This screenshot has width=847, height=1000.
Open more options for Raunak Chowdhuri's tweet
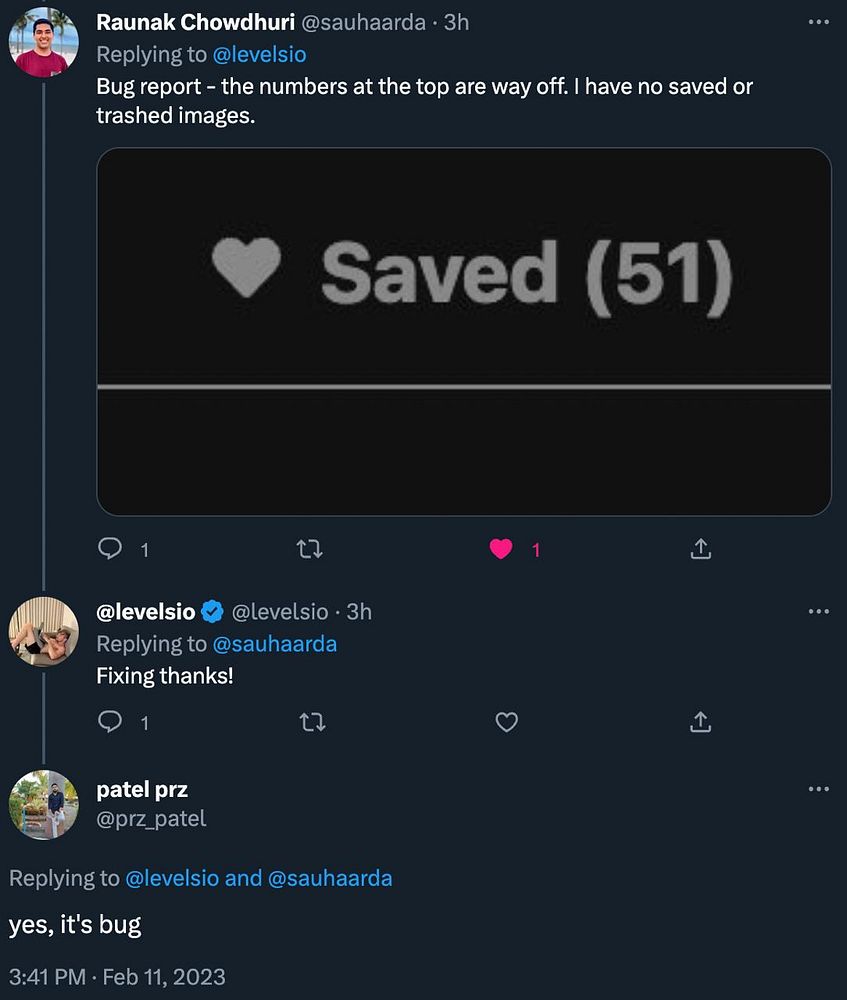818,23
